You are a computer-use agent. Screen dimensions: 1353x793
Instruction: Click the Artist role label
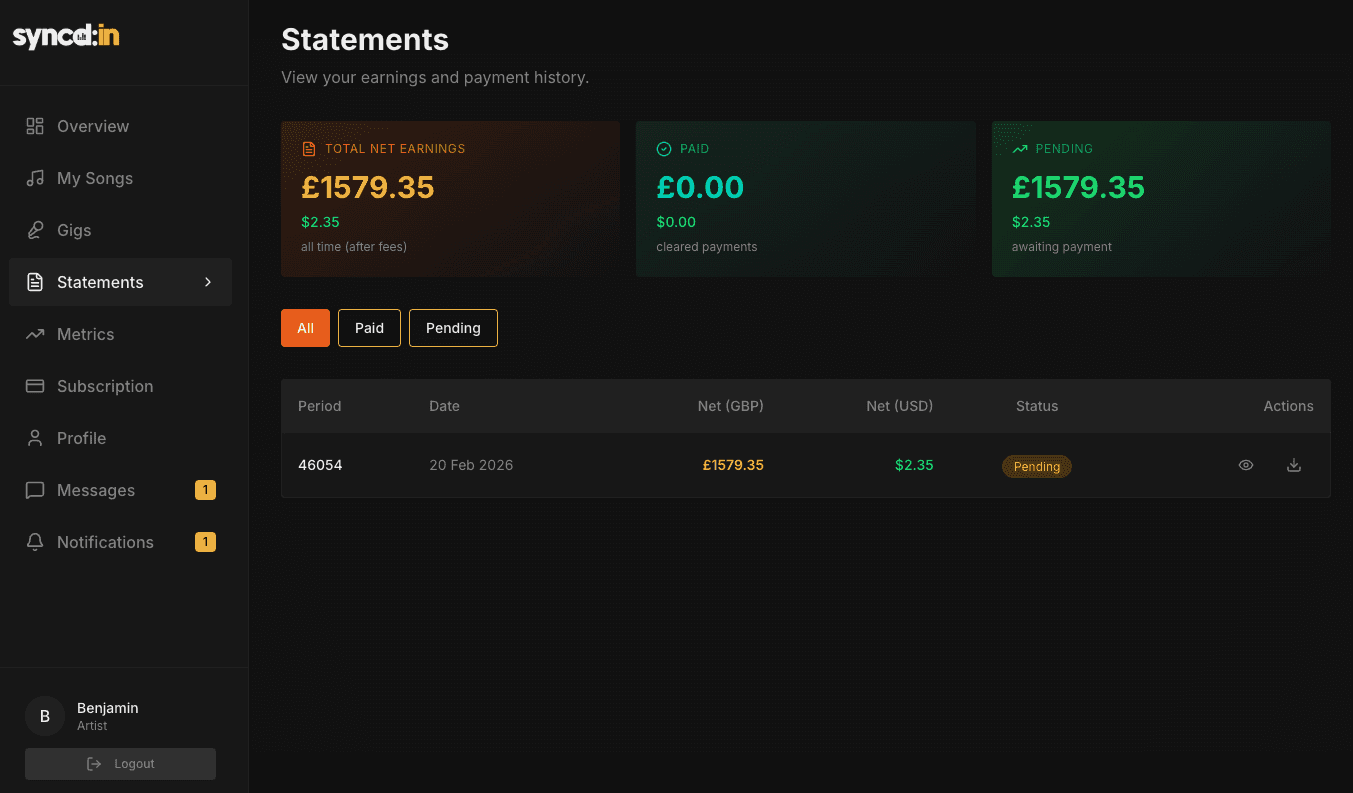click(92, 726)
